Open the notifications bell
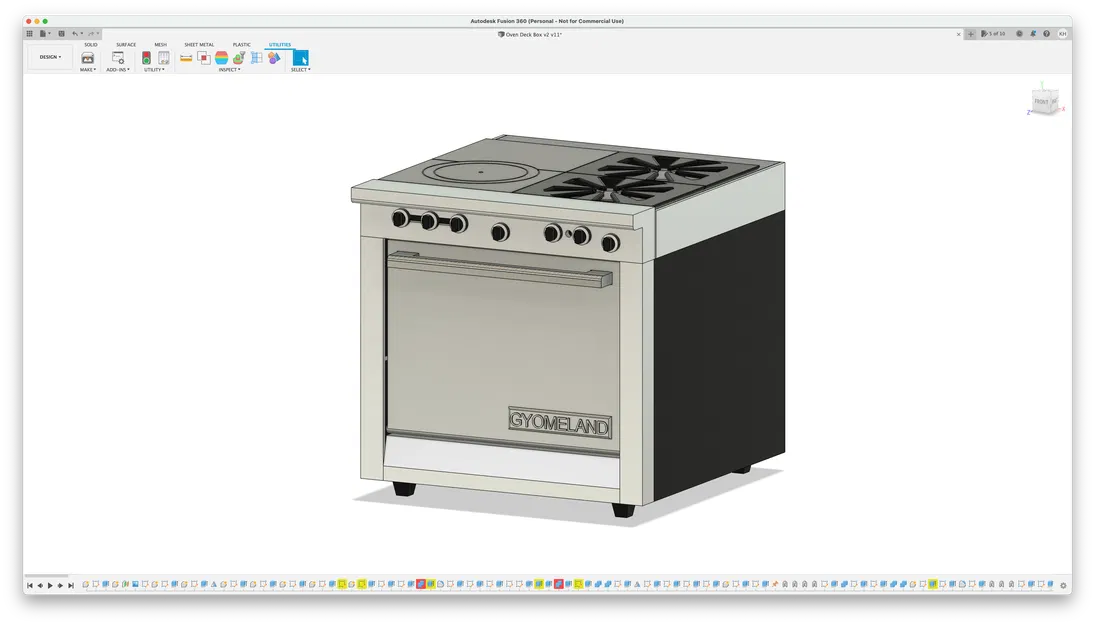Screen dimensions: 1095x625 [1033, 34]
